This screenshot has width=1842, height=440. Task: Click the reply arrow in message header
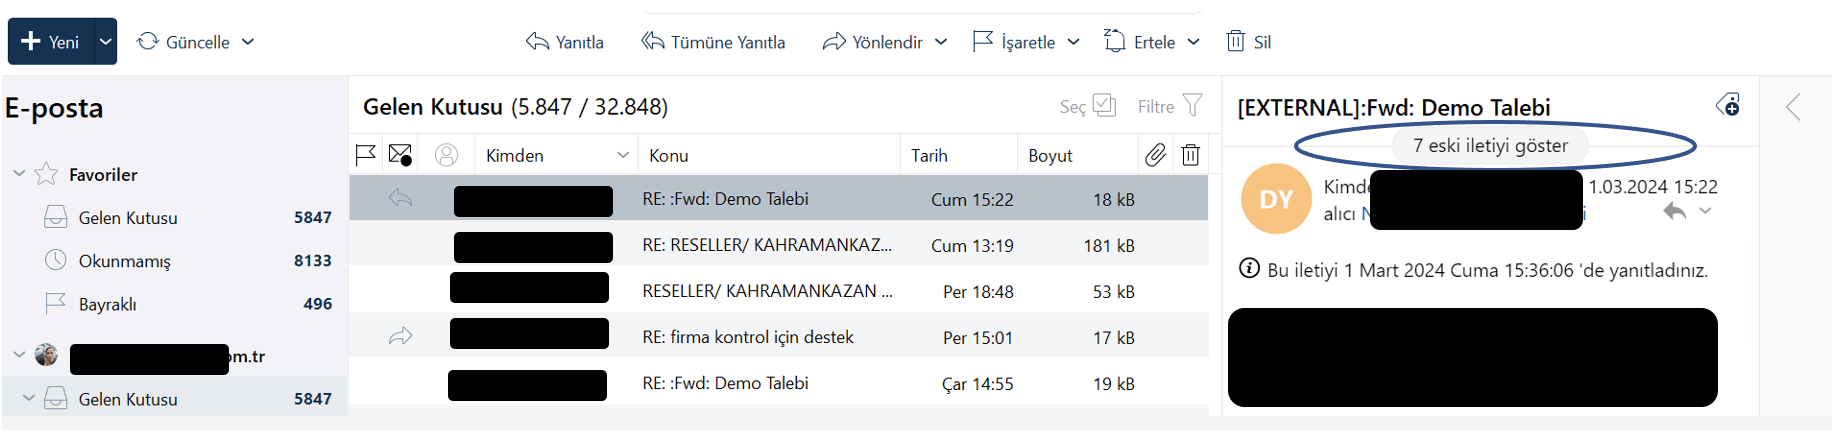[1674, 211]
